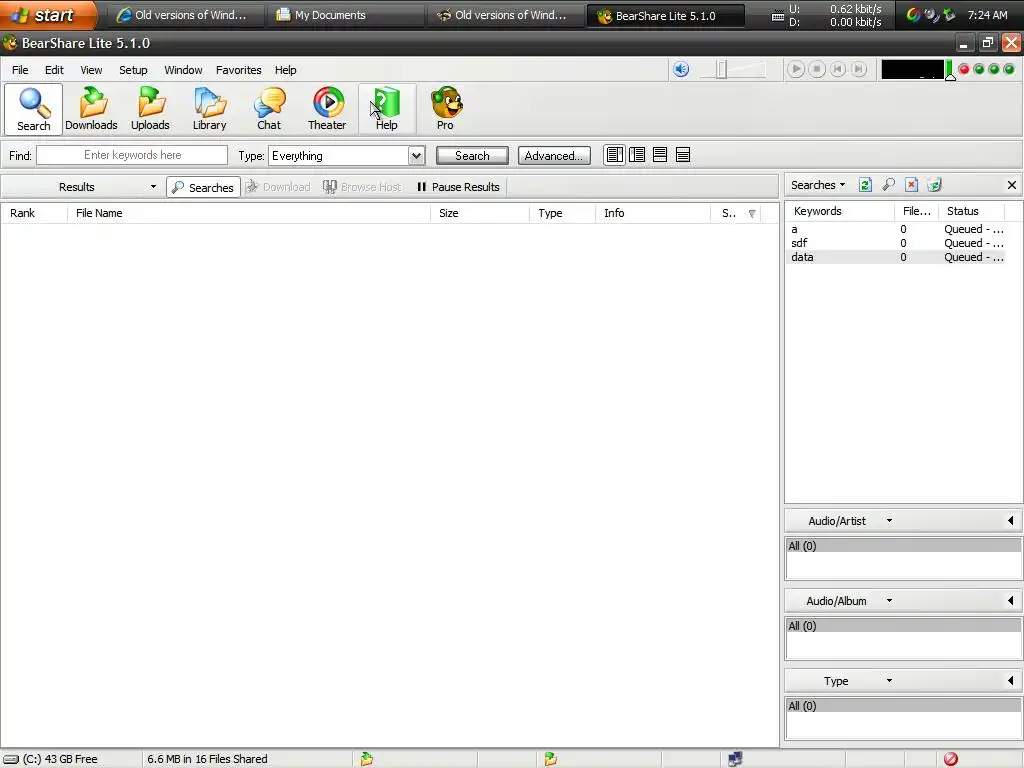
Task: Click the Stop button in the media player
Action: [816, 69]
